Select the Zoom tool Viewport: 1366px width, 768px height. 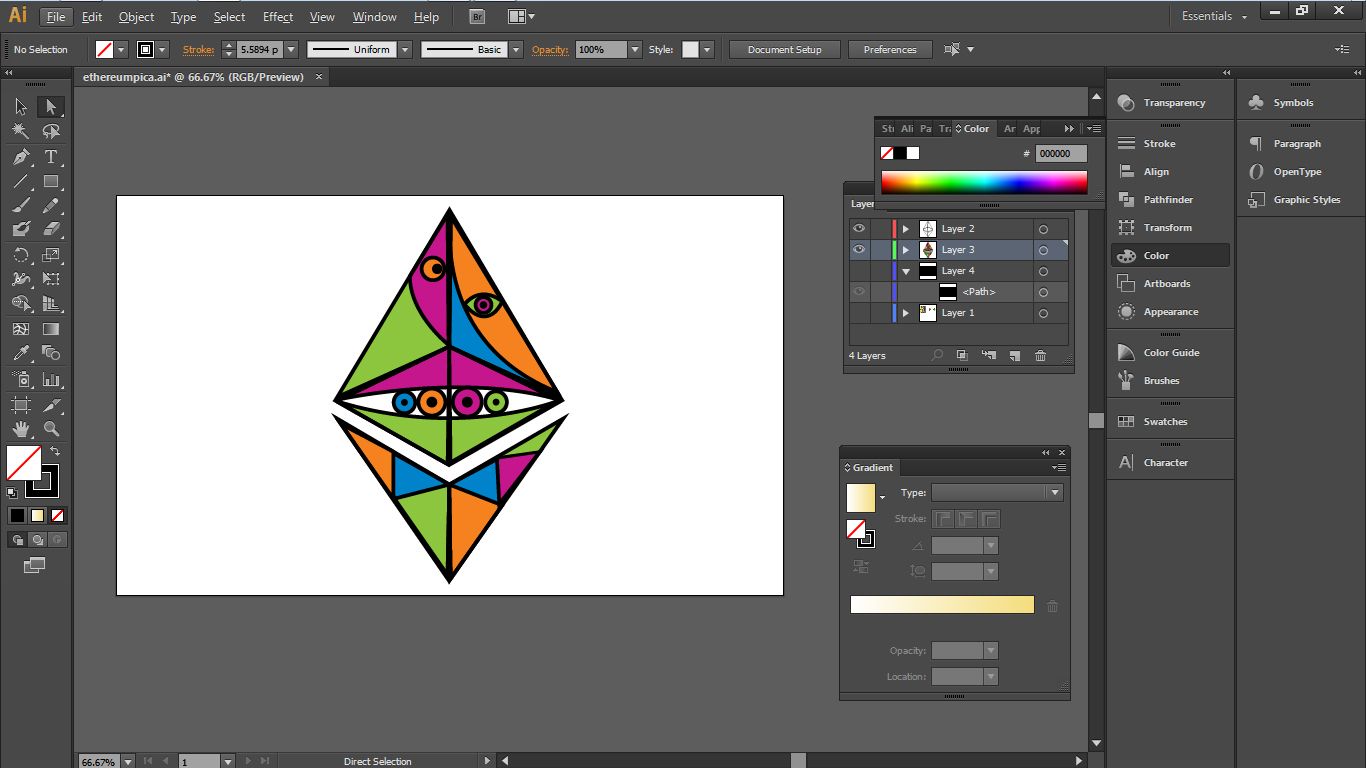51,429
